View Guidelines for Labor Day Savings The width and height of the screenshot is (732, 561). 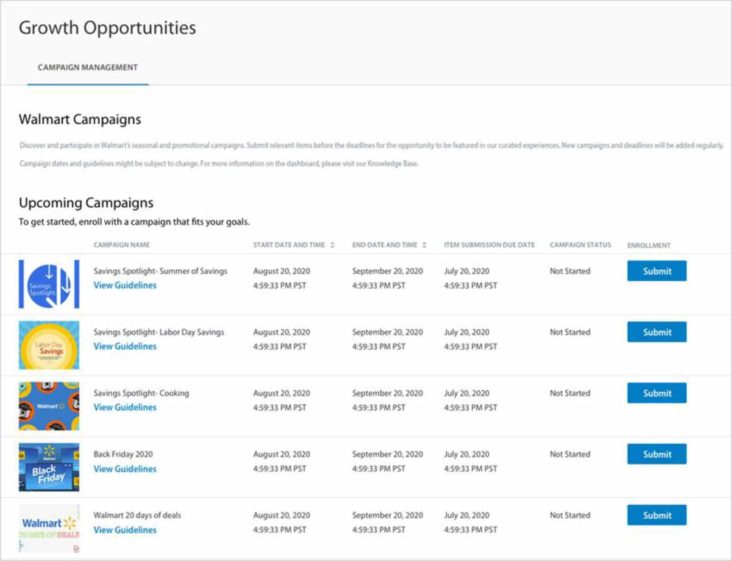point(125,346)
